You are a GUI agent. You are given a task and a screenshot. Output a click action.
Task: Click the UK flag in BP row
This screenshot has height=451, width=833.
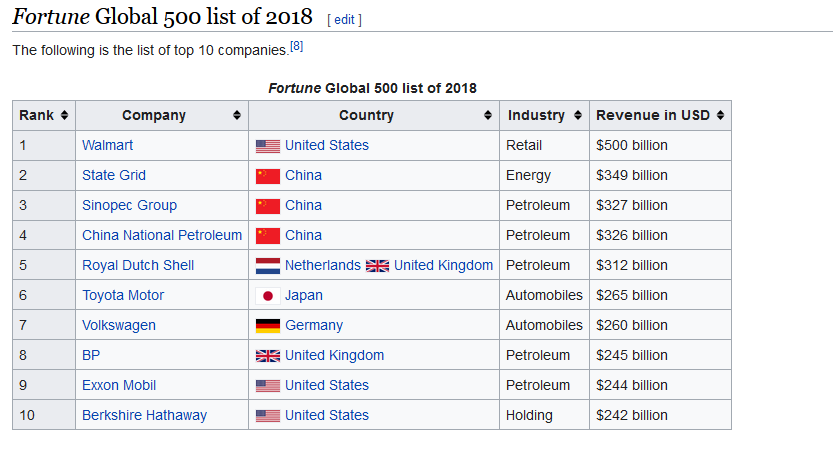(x=268, y=356)
